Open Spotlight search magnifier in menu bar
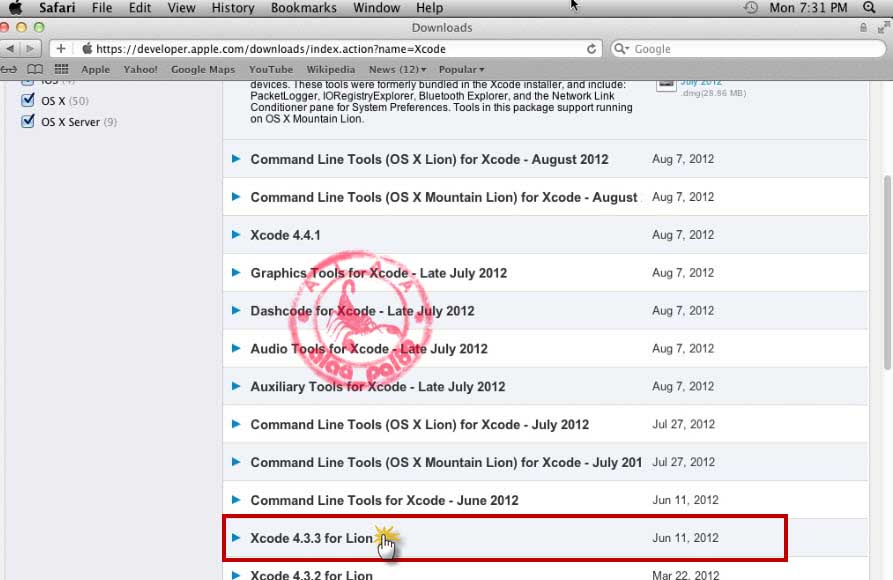 [869, 8]
